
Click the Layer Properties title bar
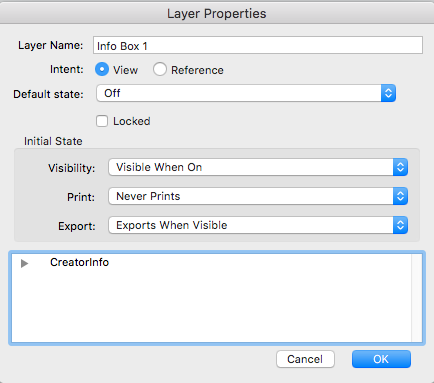[x=217, y=13]
